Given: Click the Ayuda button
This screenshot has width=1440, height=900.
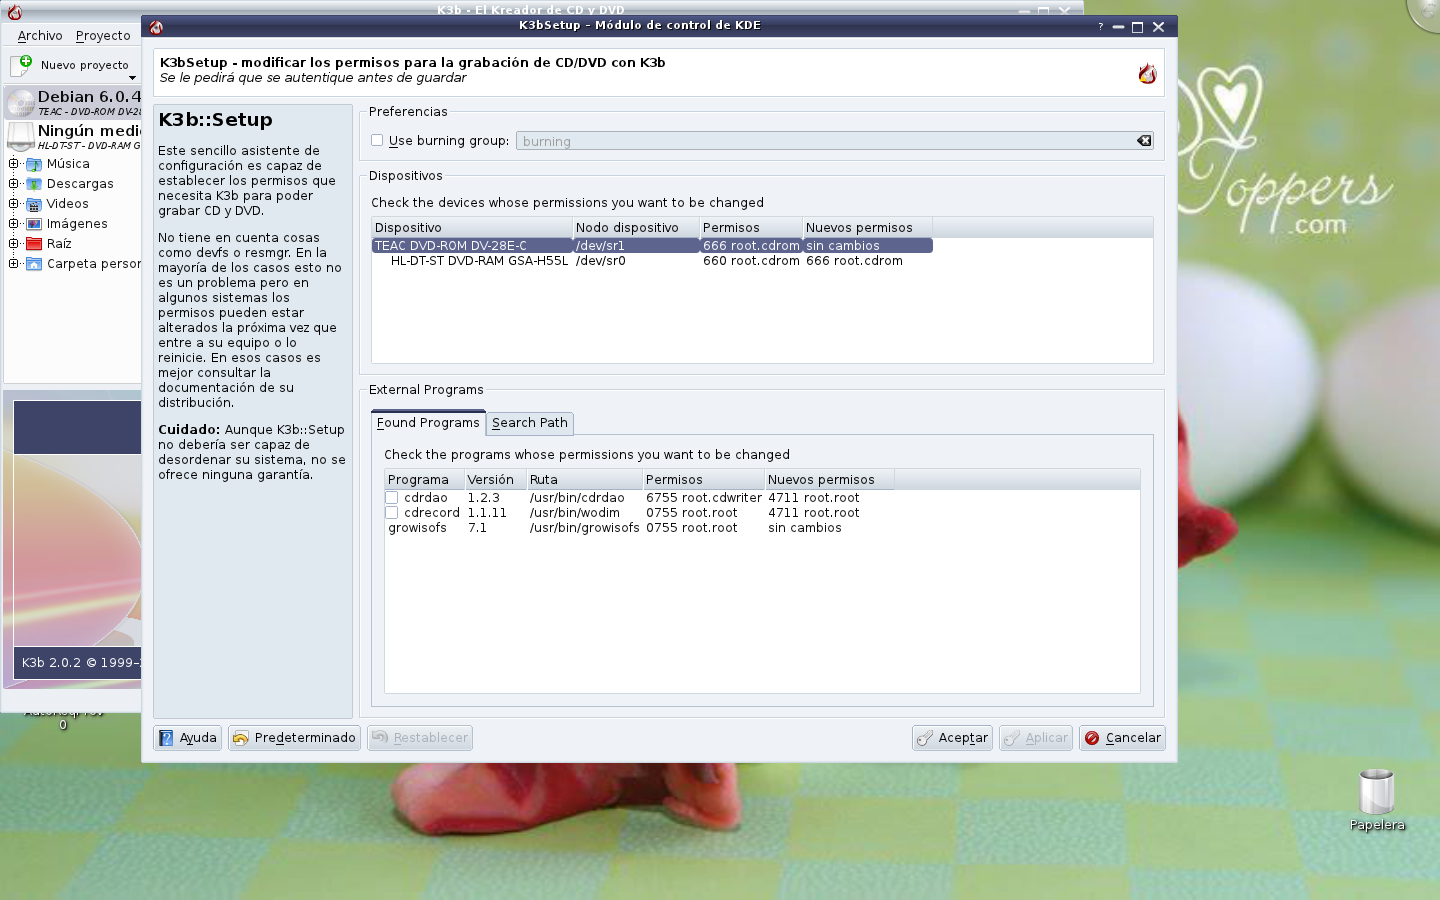Looking at the screenshot, I should (x=187, y=738).
